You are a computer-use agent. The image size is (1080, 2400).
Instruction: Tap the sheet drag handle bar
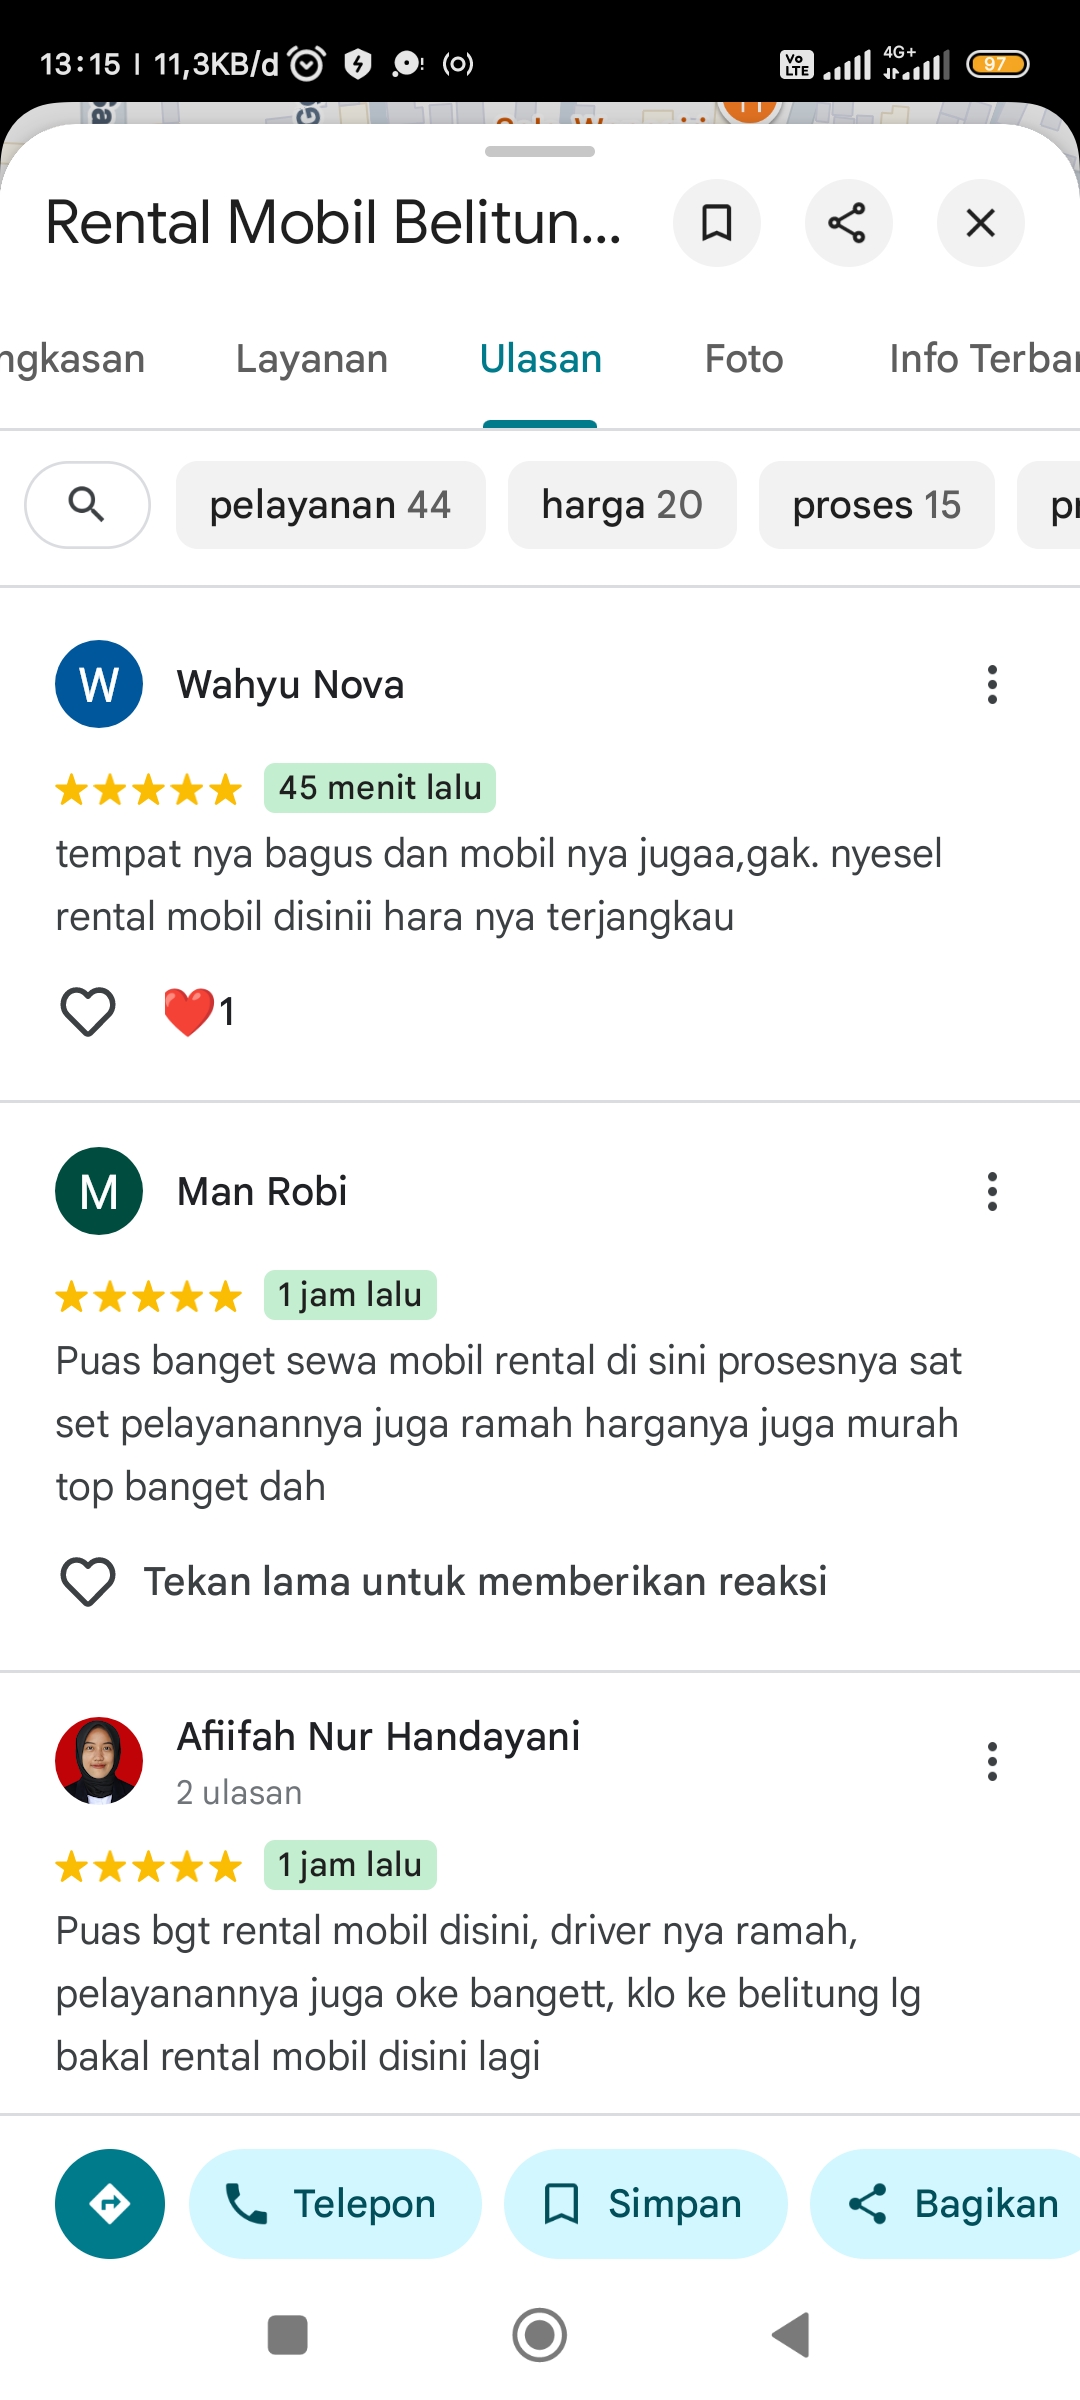[540, 152]
